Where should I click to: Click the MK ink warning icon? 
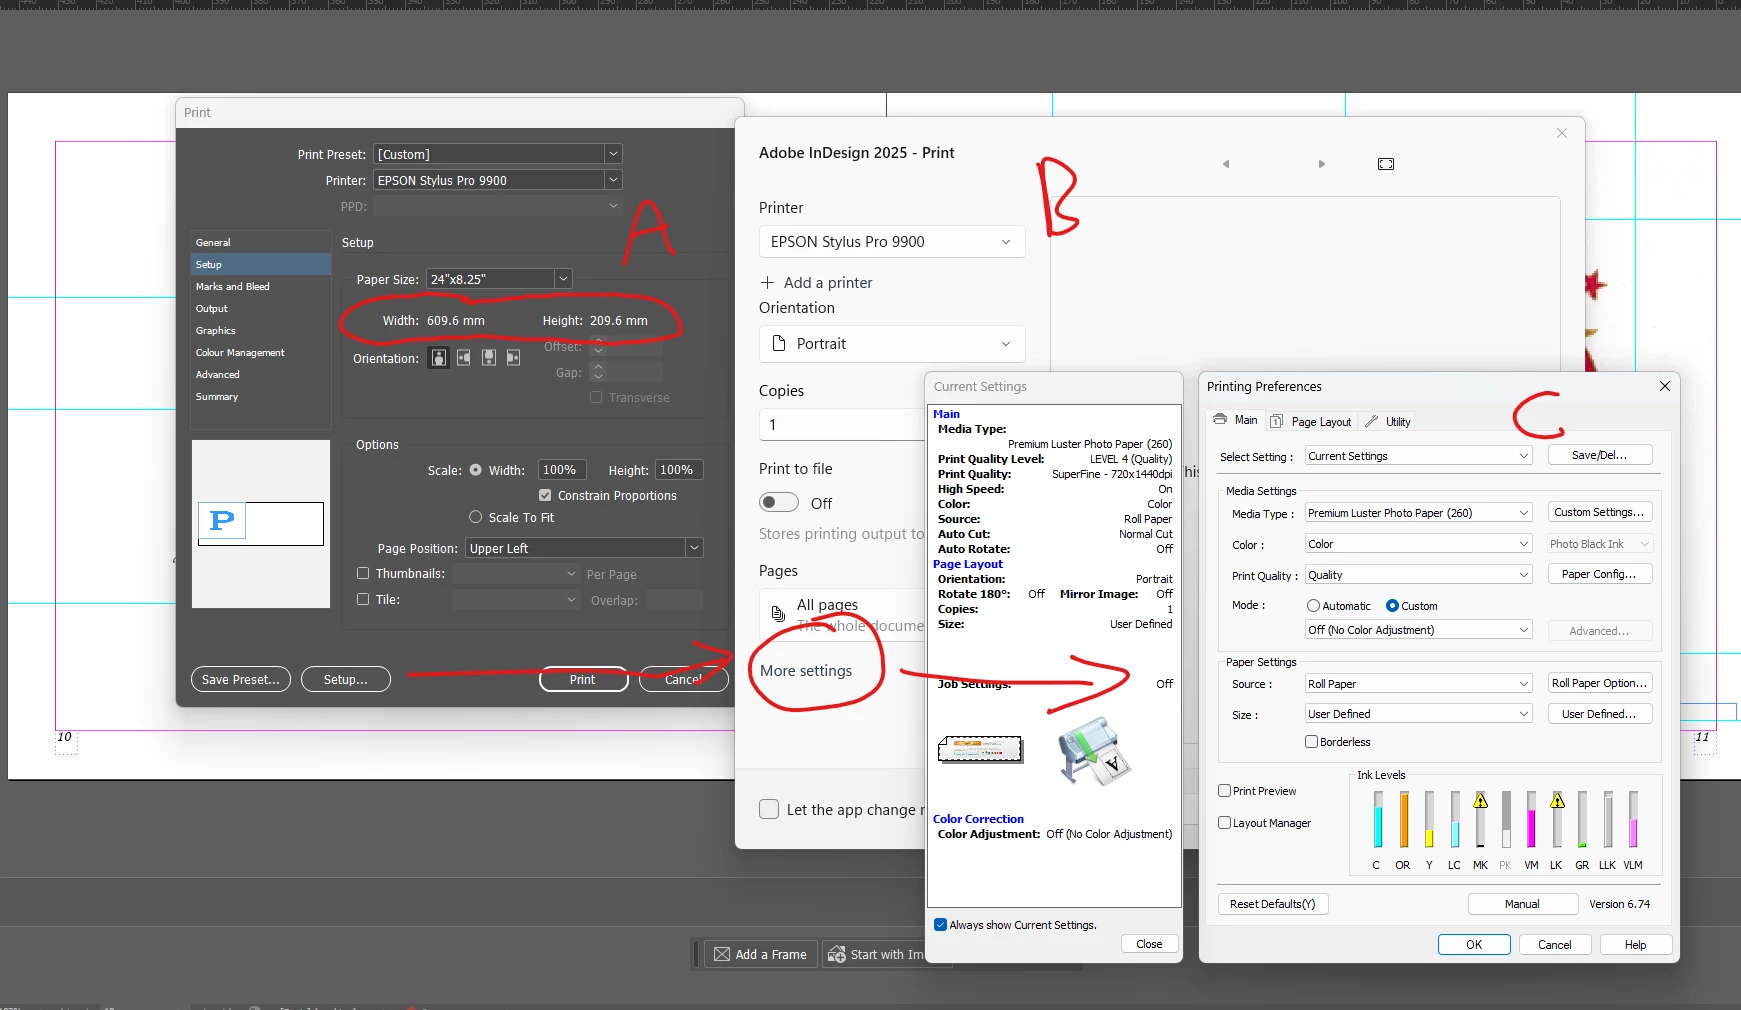click(x=1481, y=801)
